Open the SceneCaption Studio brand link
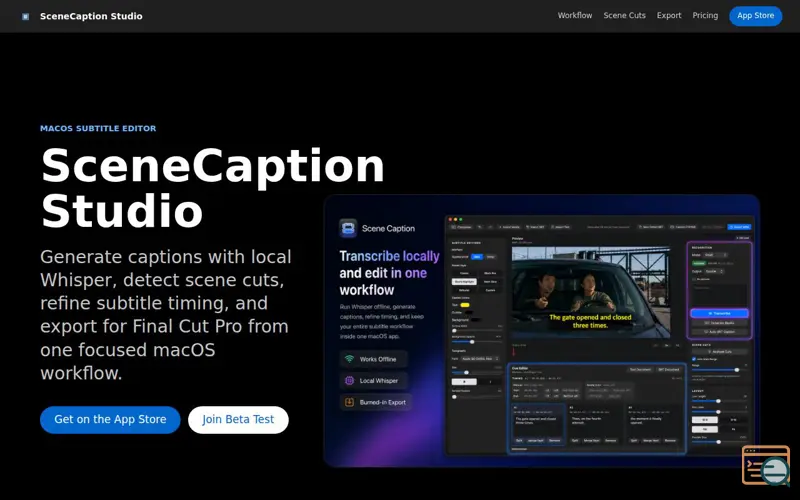Image resolution: width=800 pixels, height=500 pixels. (x=91, y=16)
